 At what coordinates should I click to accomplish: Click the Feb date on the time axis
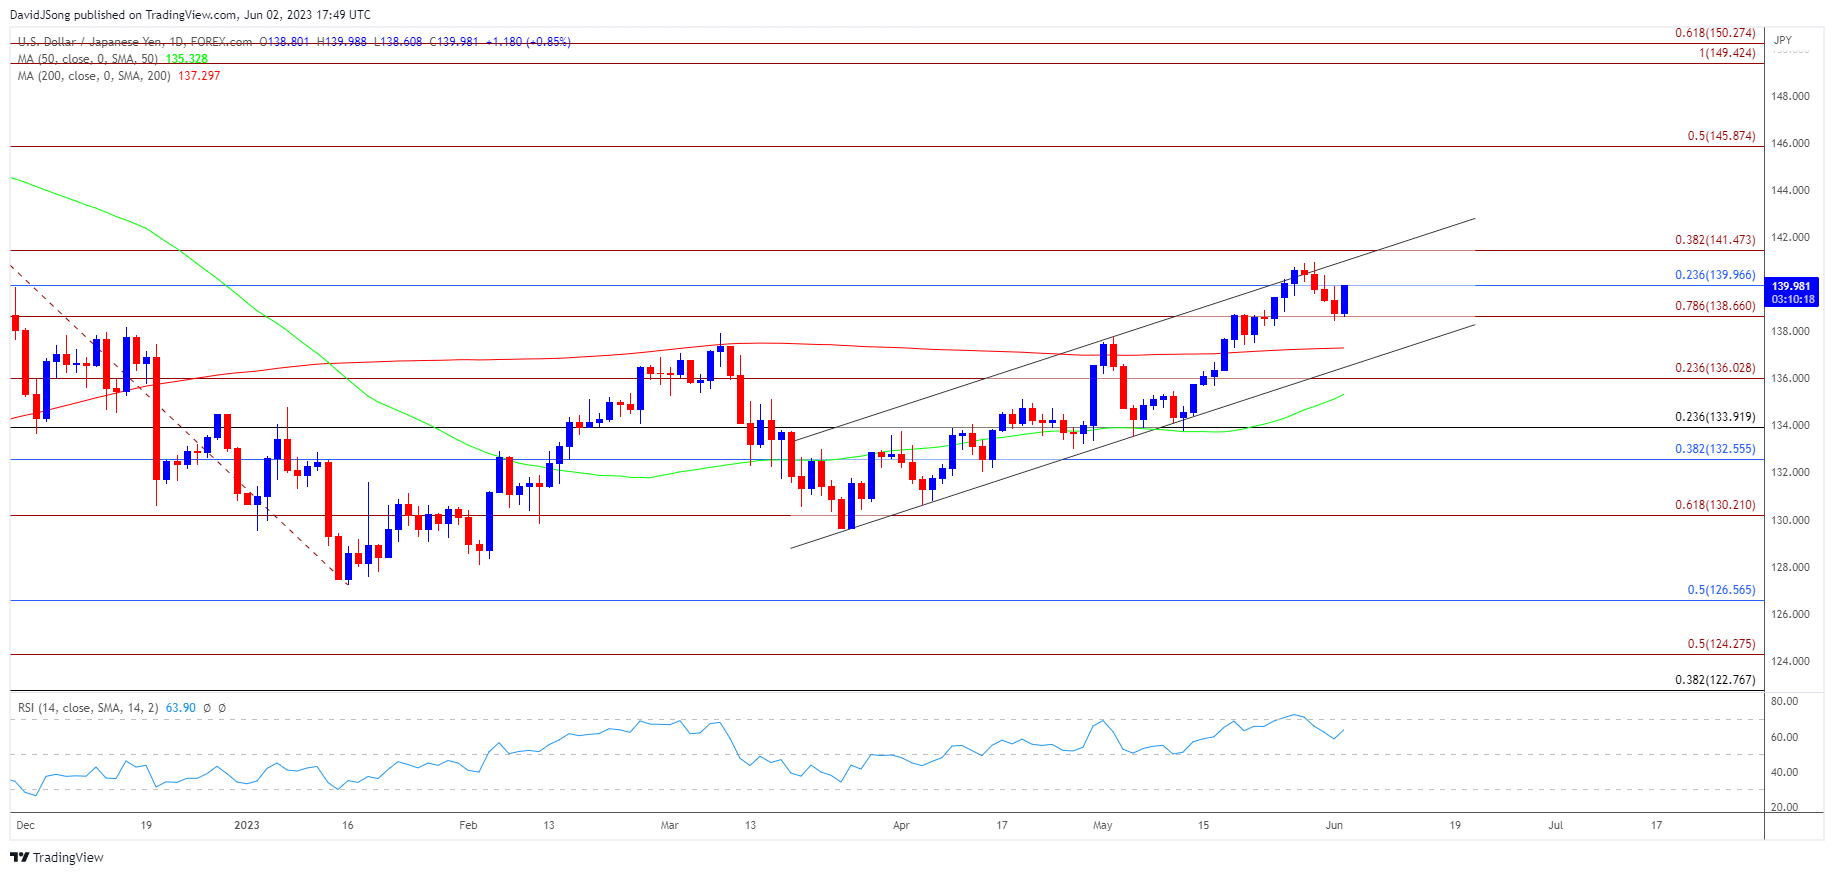click(x=468, y=825)
